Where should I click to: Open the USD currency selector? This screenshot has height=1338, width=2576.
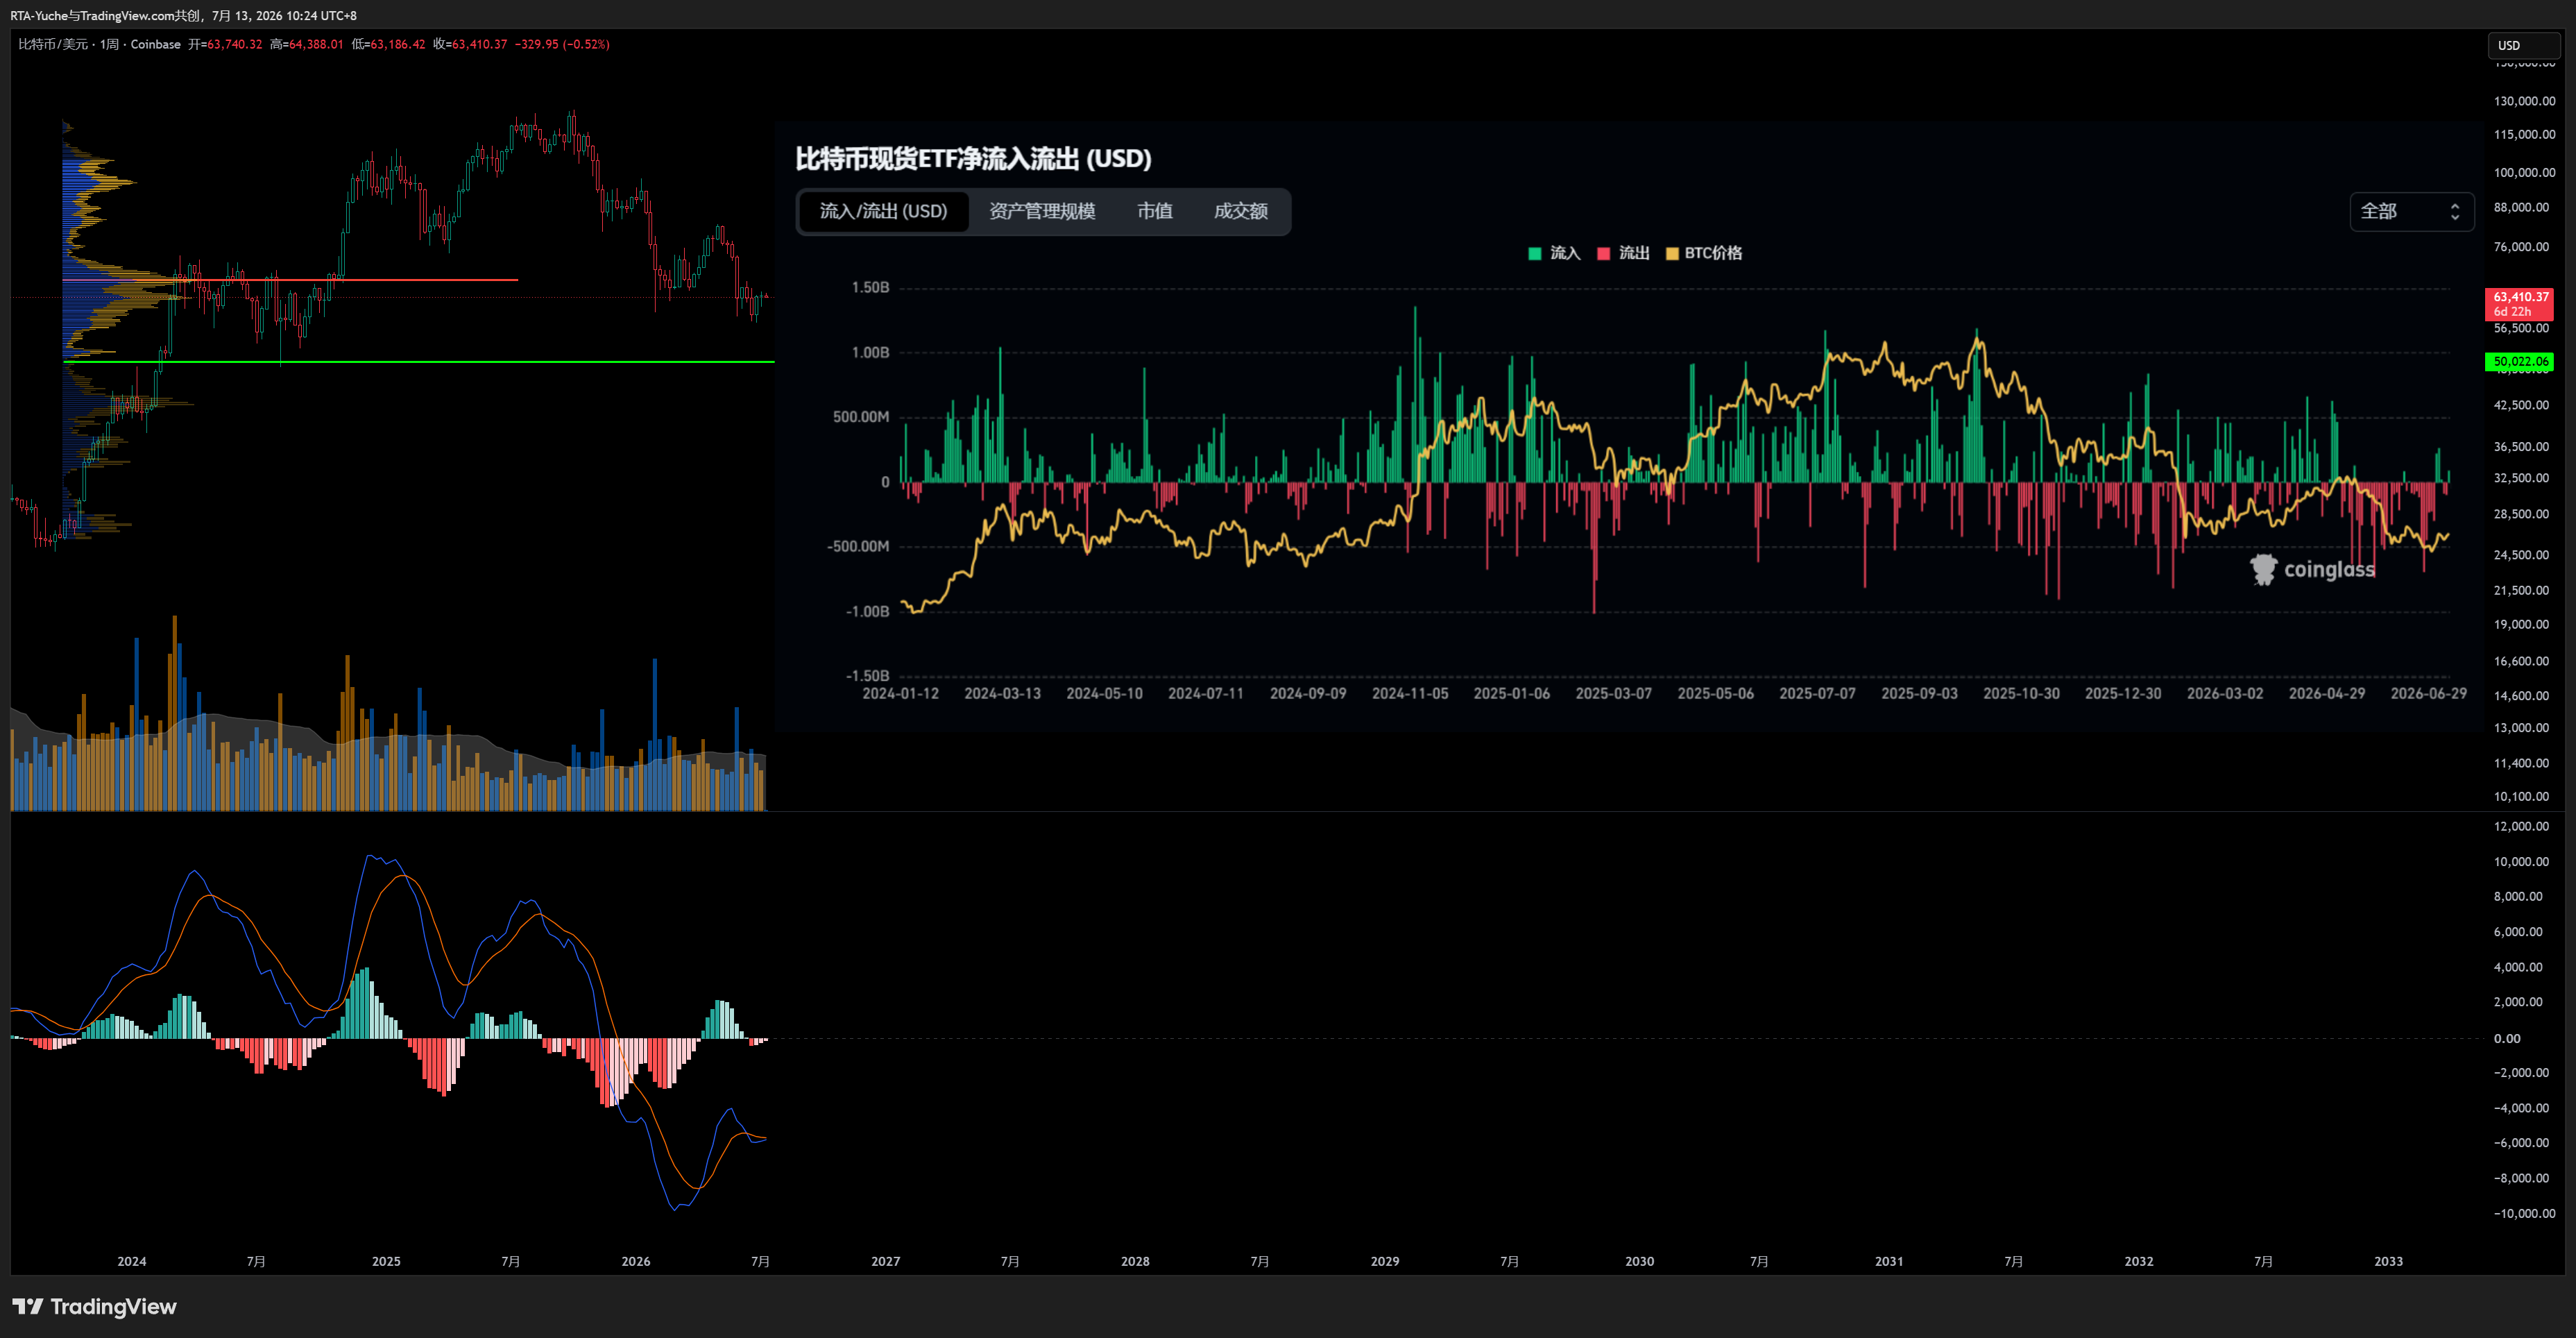2523,45
